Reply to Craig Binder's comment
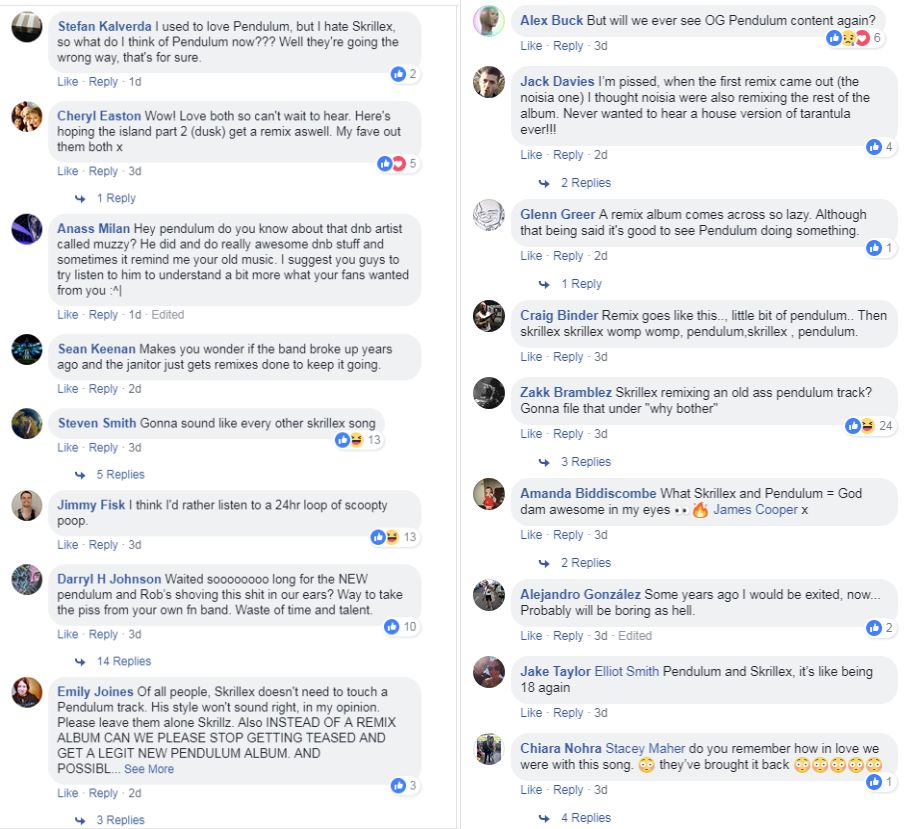Screen dimensions: 919x829 568,357
